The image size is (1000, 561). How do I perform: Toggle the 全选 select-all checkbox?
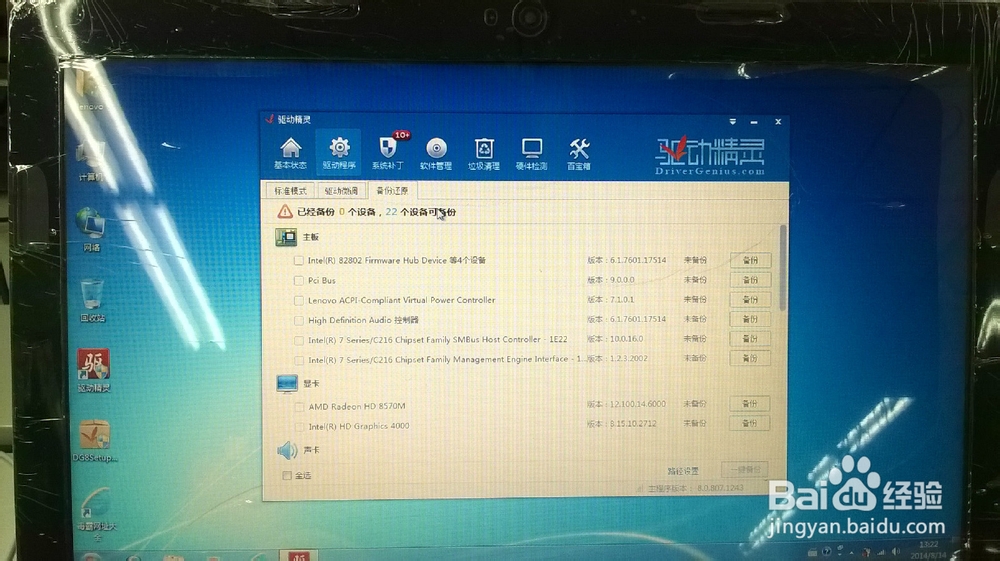pos(287,476)
